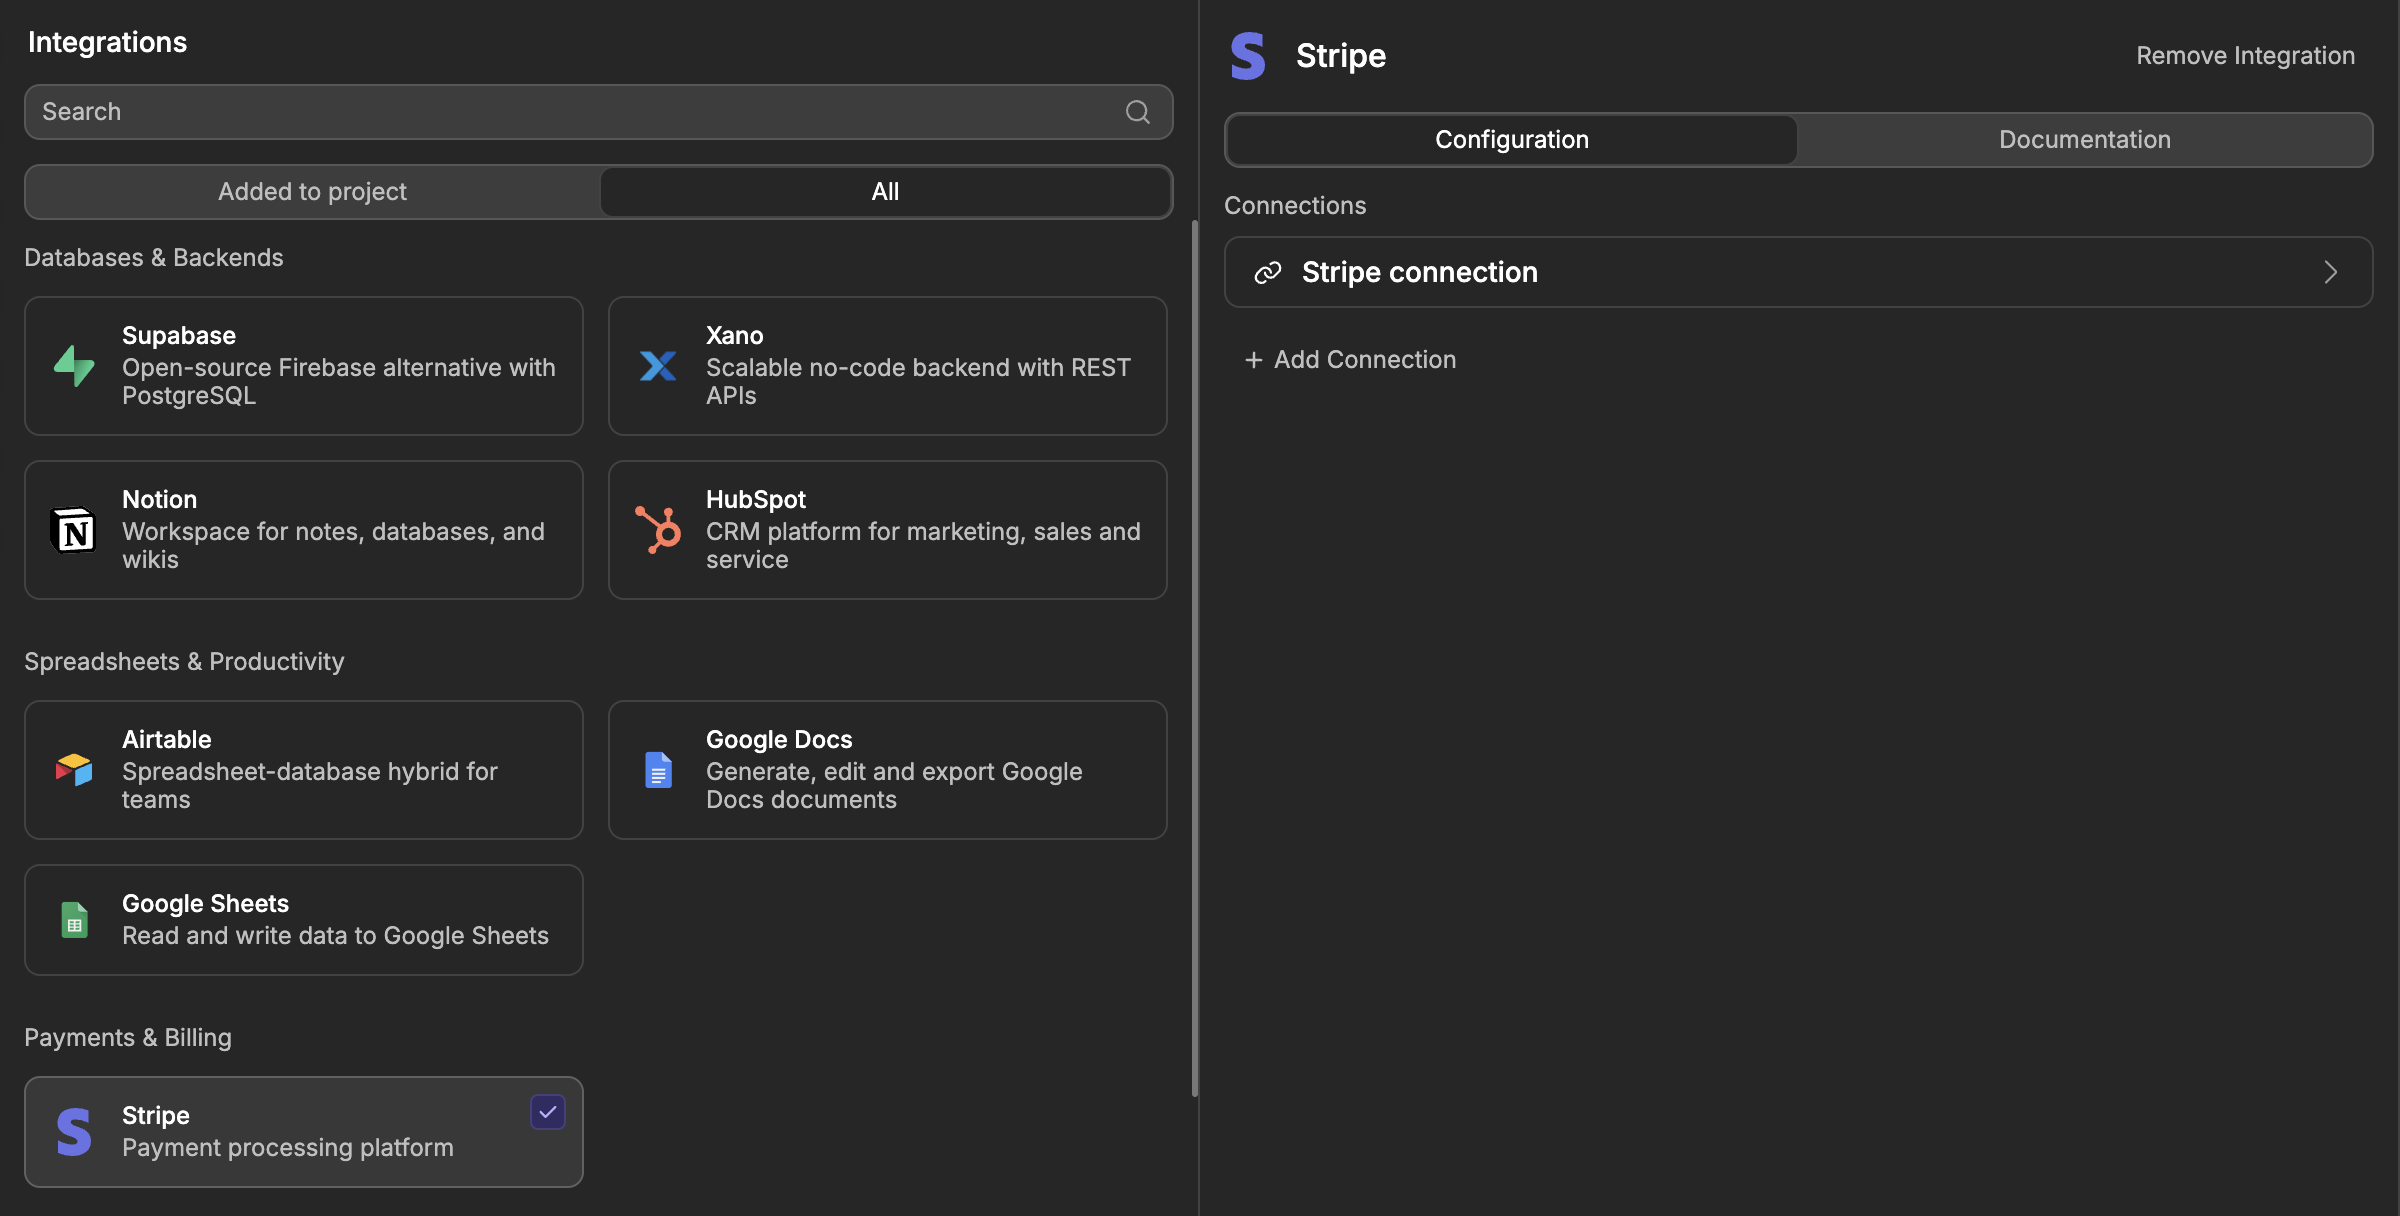
Task: Click the Stripe S logo in the Payments card
Action: (74, 1132)
